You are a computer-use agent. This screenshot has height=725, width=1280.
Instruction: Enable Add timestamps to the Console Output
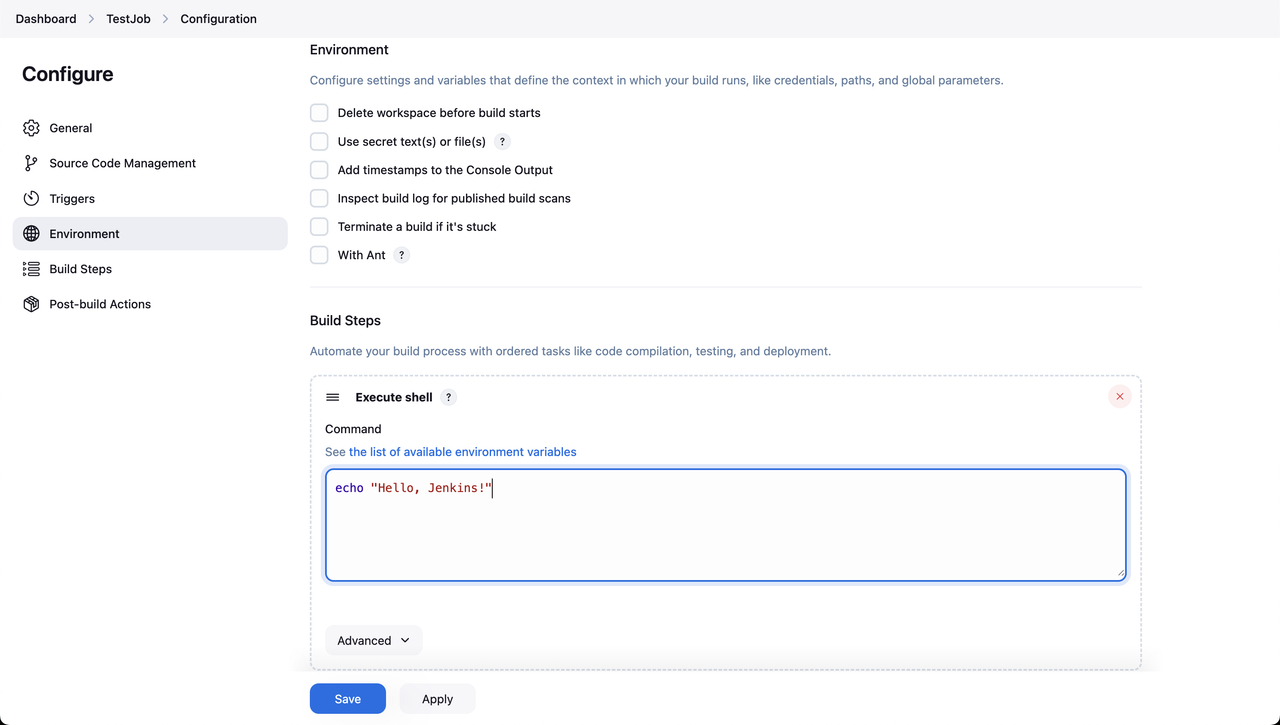[319, 170]
